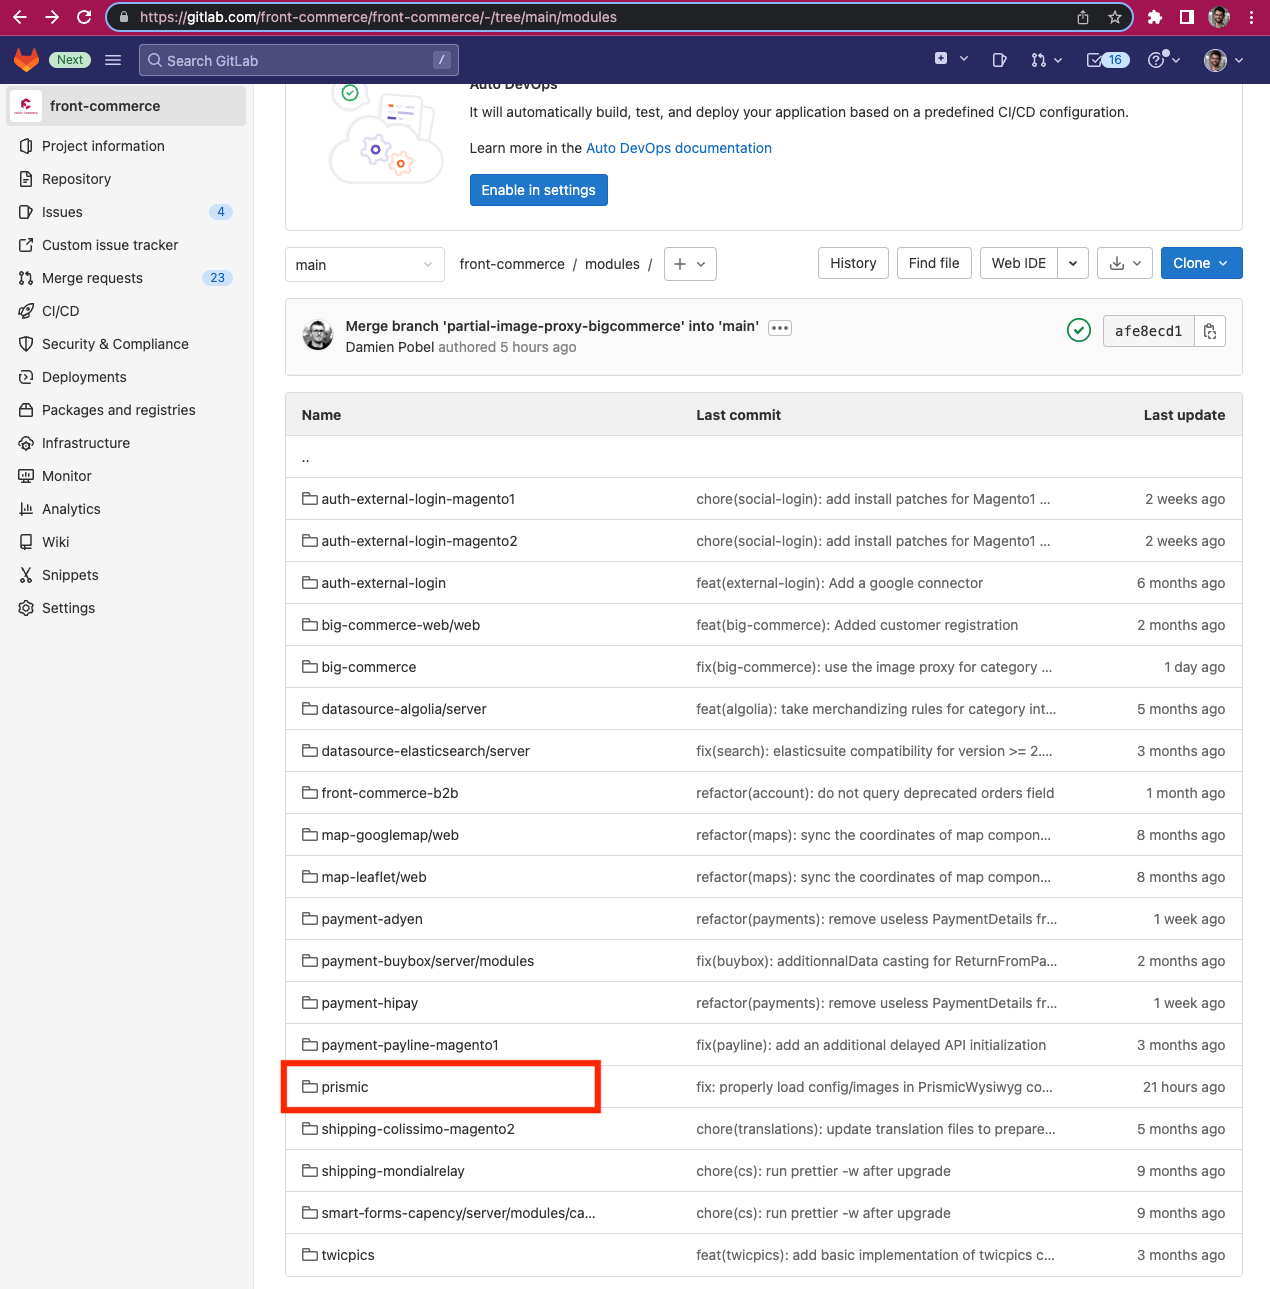
Task: Expand commit message ellipsis button
Action: (780, 328)
